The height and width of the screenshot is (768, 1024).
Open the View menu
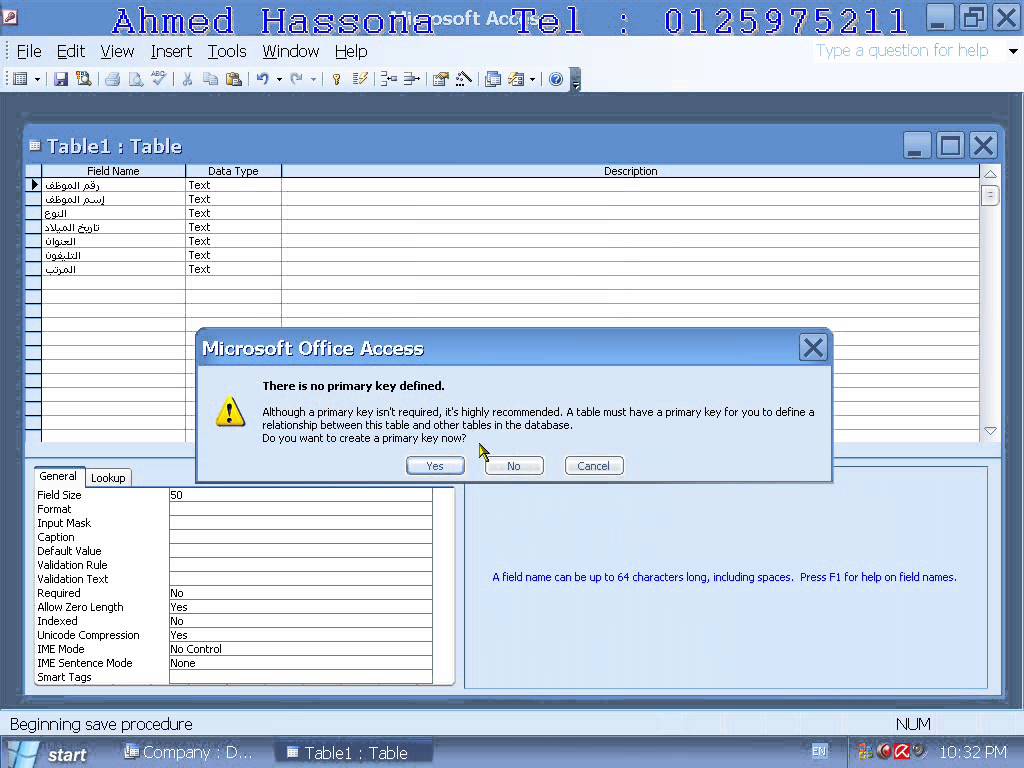click(117, 51)
